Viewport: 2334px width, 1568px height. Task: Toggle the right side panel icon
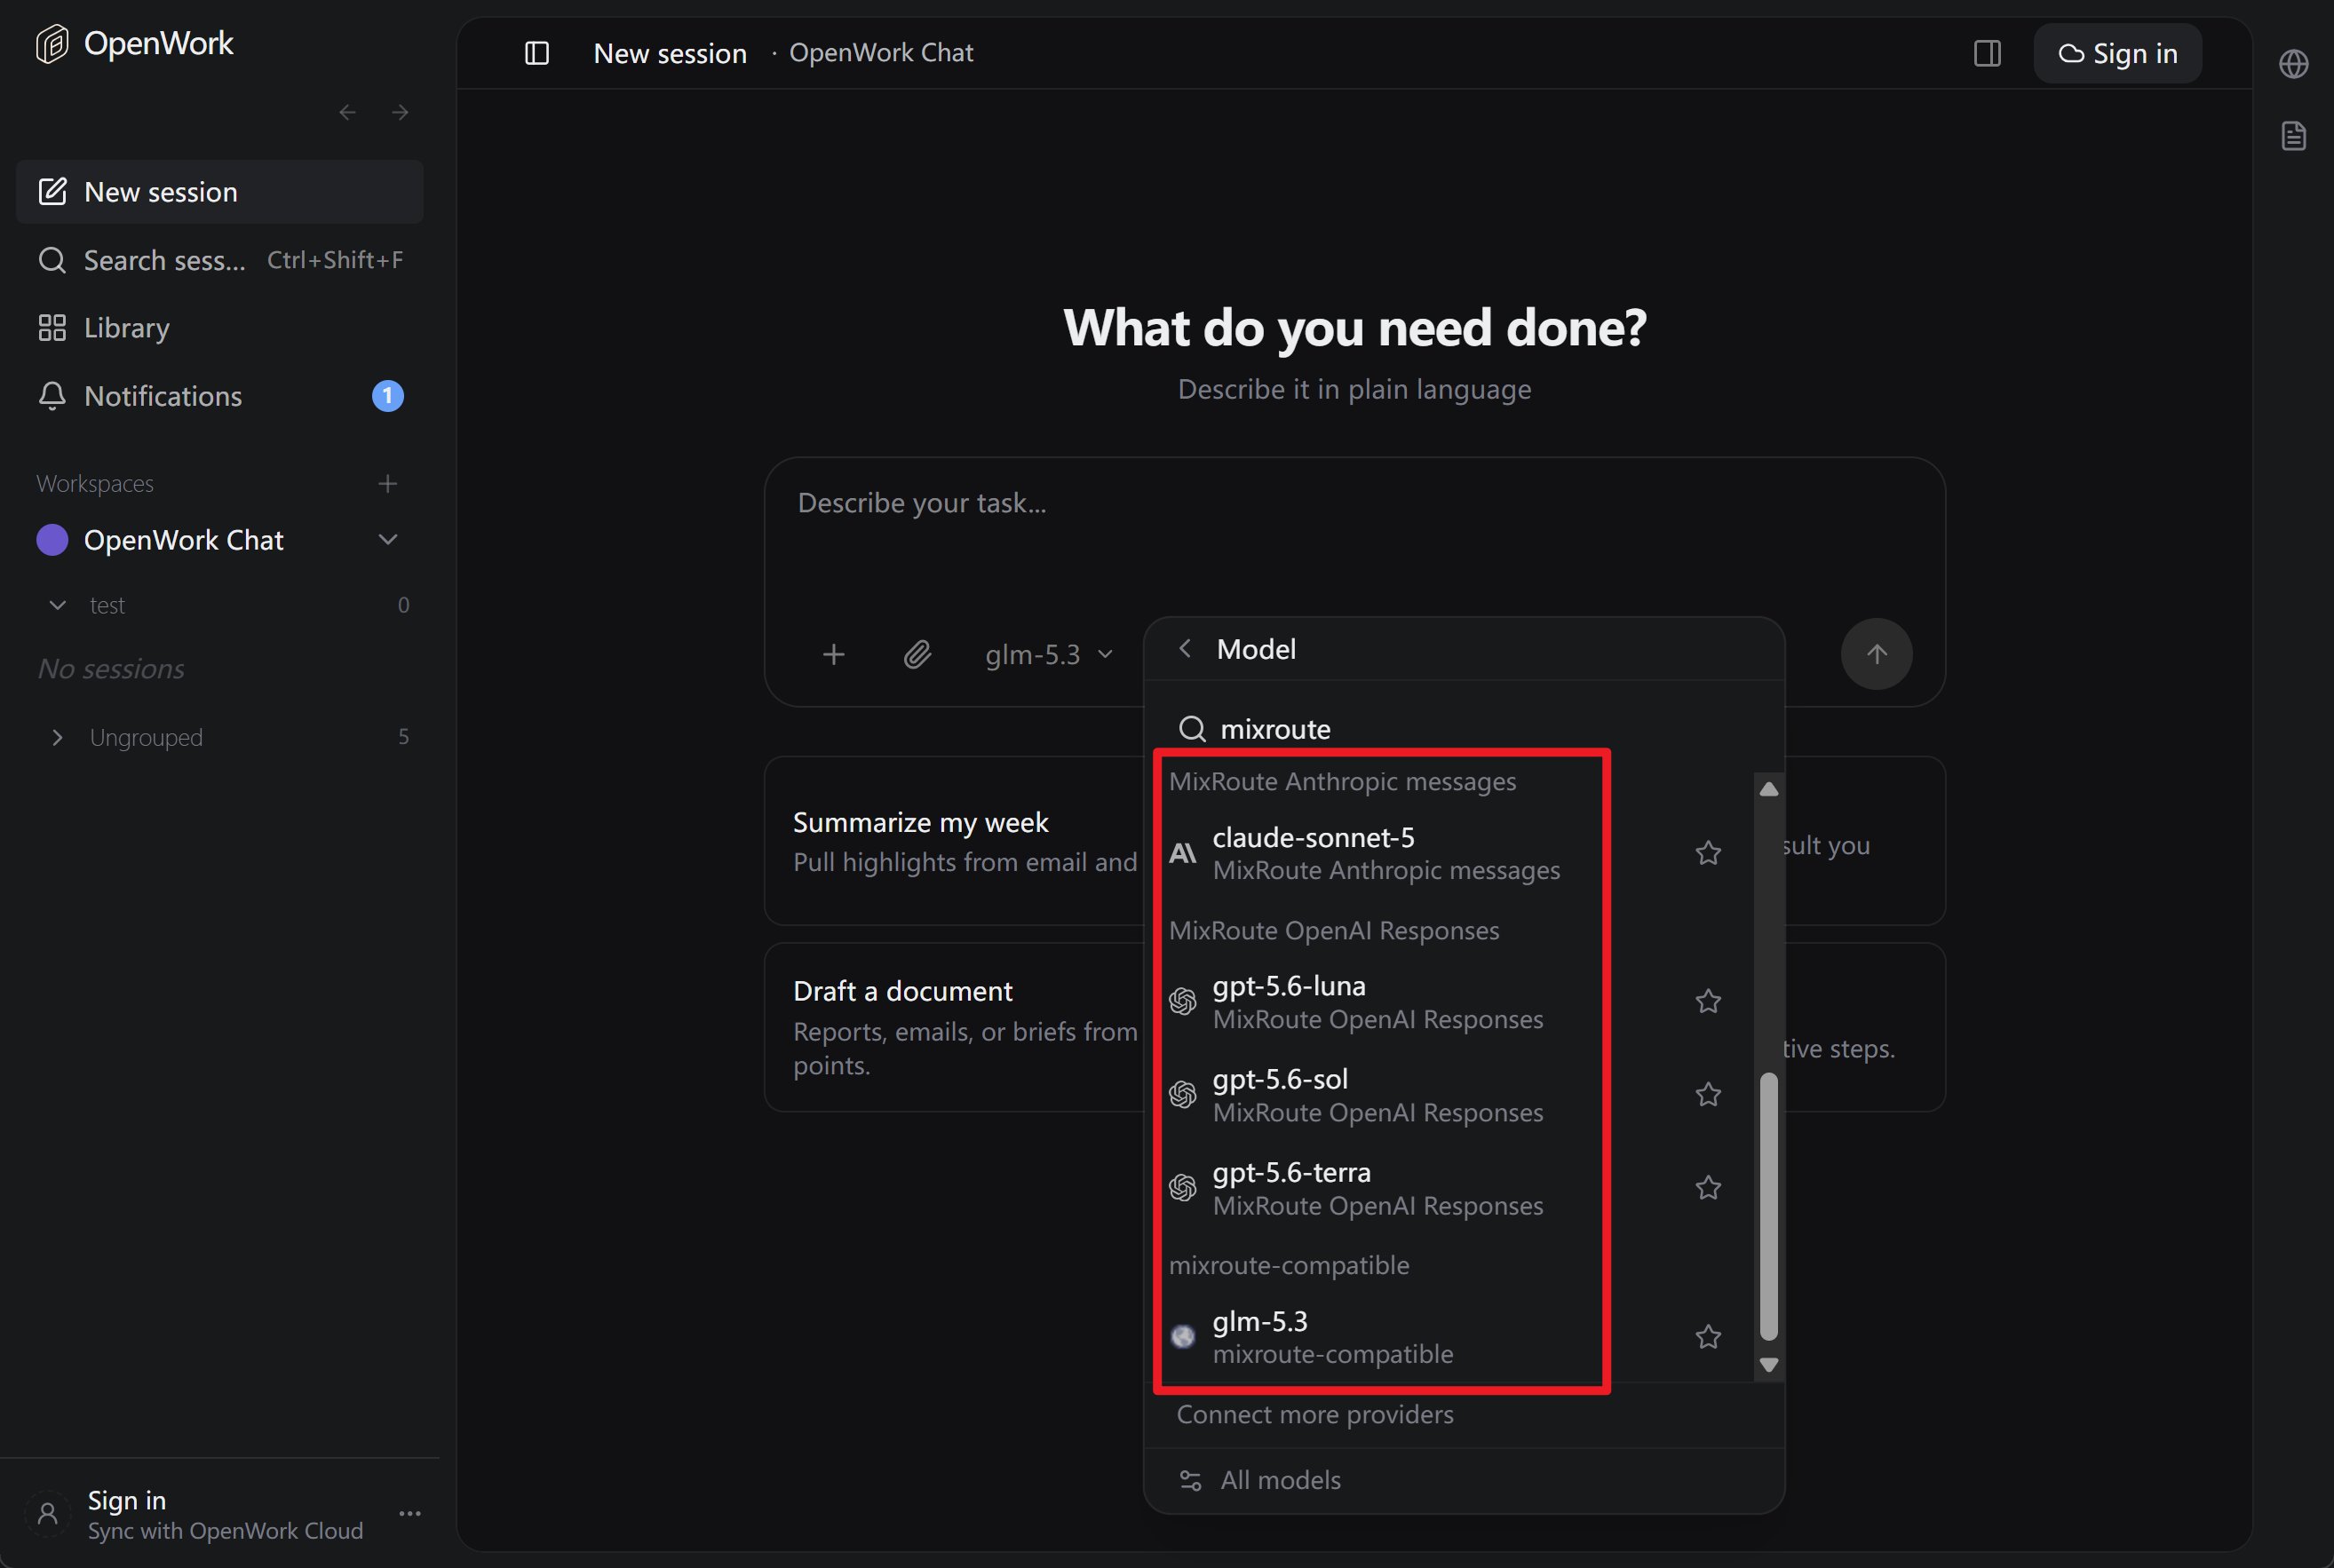1987,53
